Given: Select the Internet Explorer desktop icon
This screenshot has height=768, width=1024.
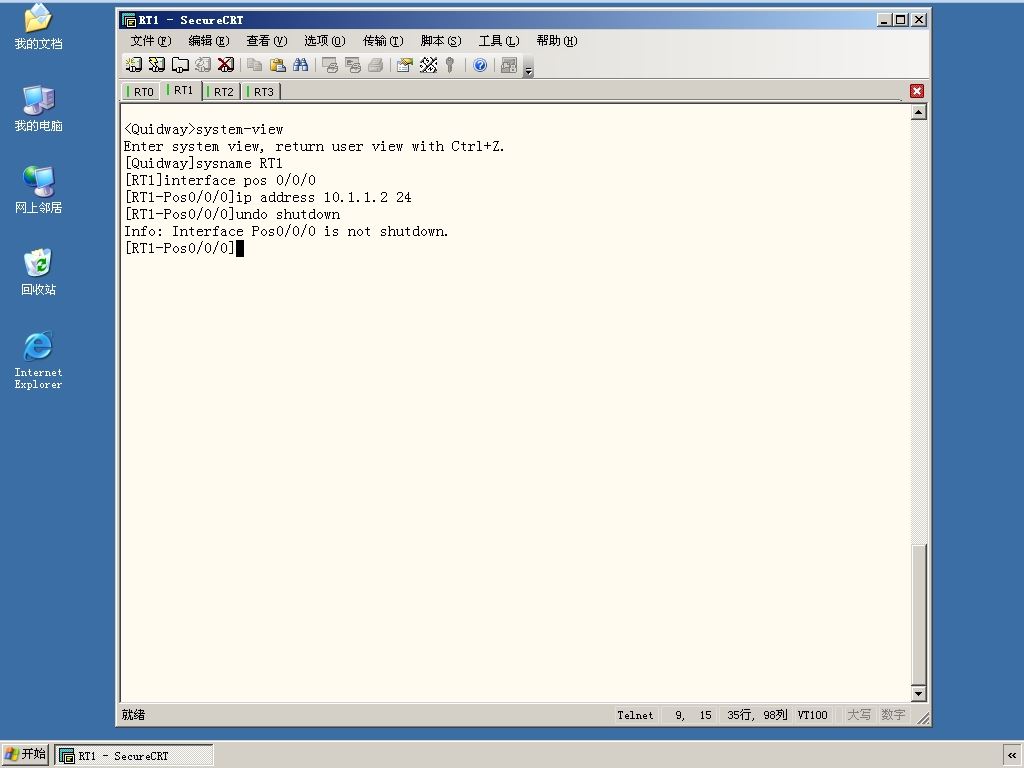Looking at the screenshot, I should point(39,360).
